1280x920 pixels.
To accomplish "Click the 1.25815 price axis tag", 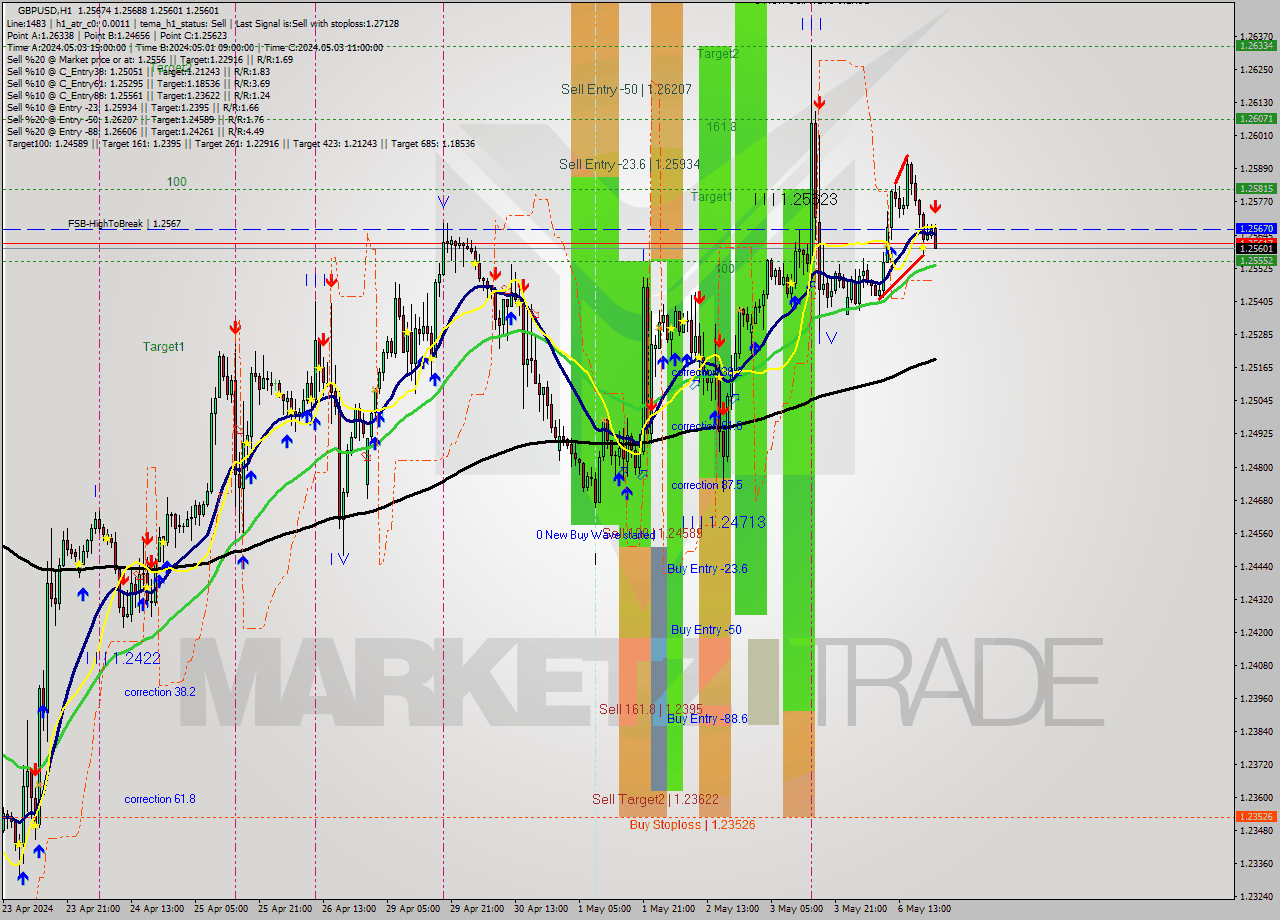I will tap(1256, 188).
